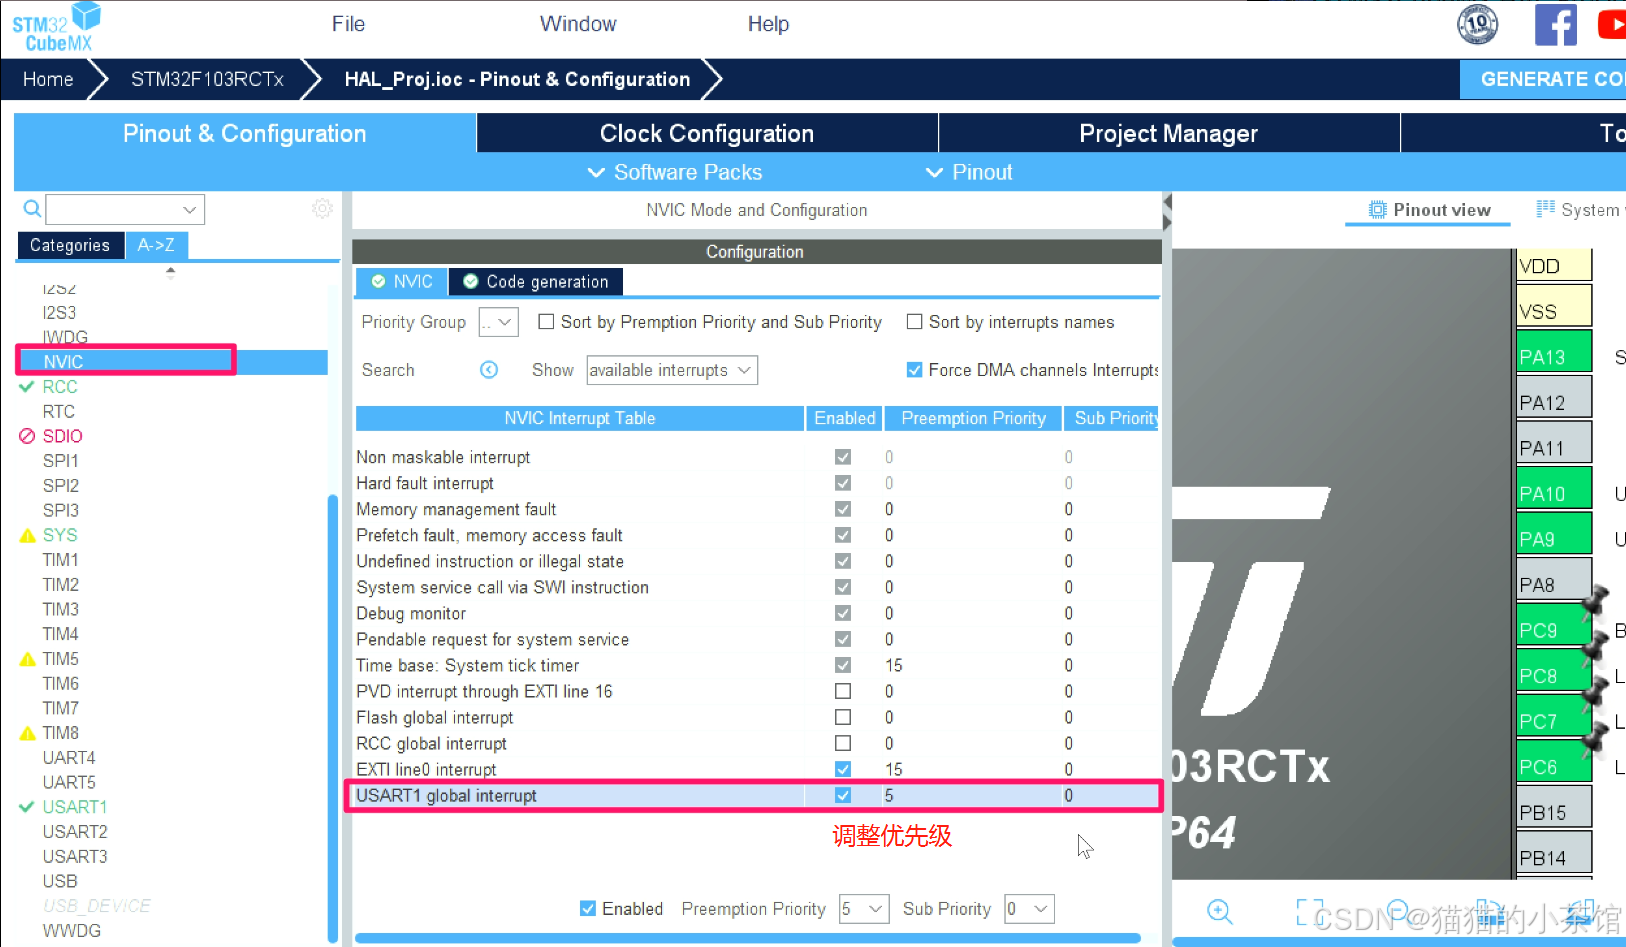The image size is (1626, 947).
Task: Open the category search combo box arrow
Action: tap(189, 209)
